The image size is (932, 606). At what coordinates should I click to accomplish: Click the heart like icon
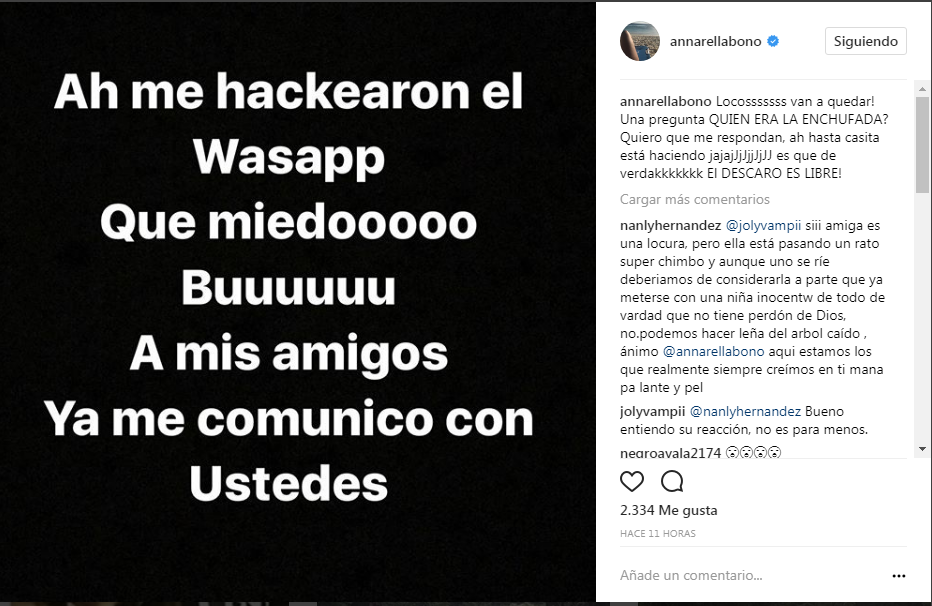[632, 481]
